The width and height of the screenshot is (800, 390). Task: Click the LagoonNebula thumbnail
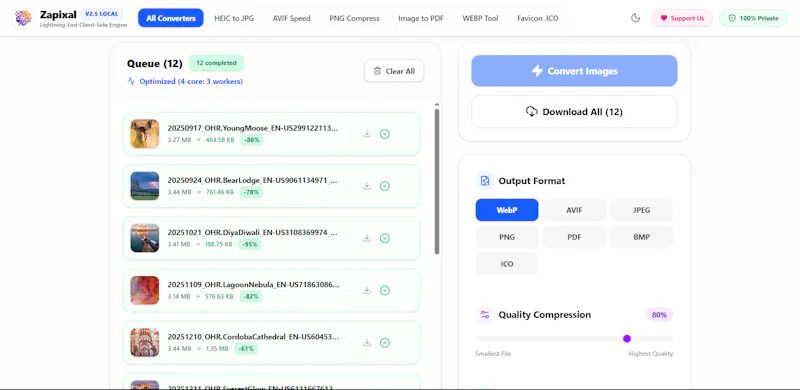144,290
